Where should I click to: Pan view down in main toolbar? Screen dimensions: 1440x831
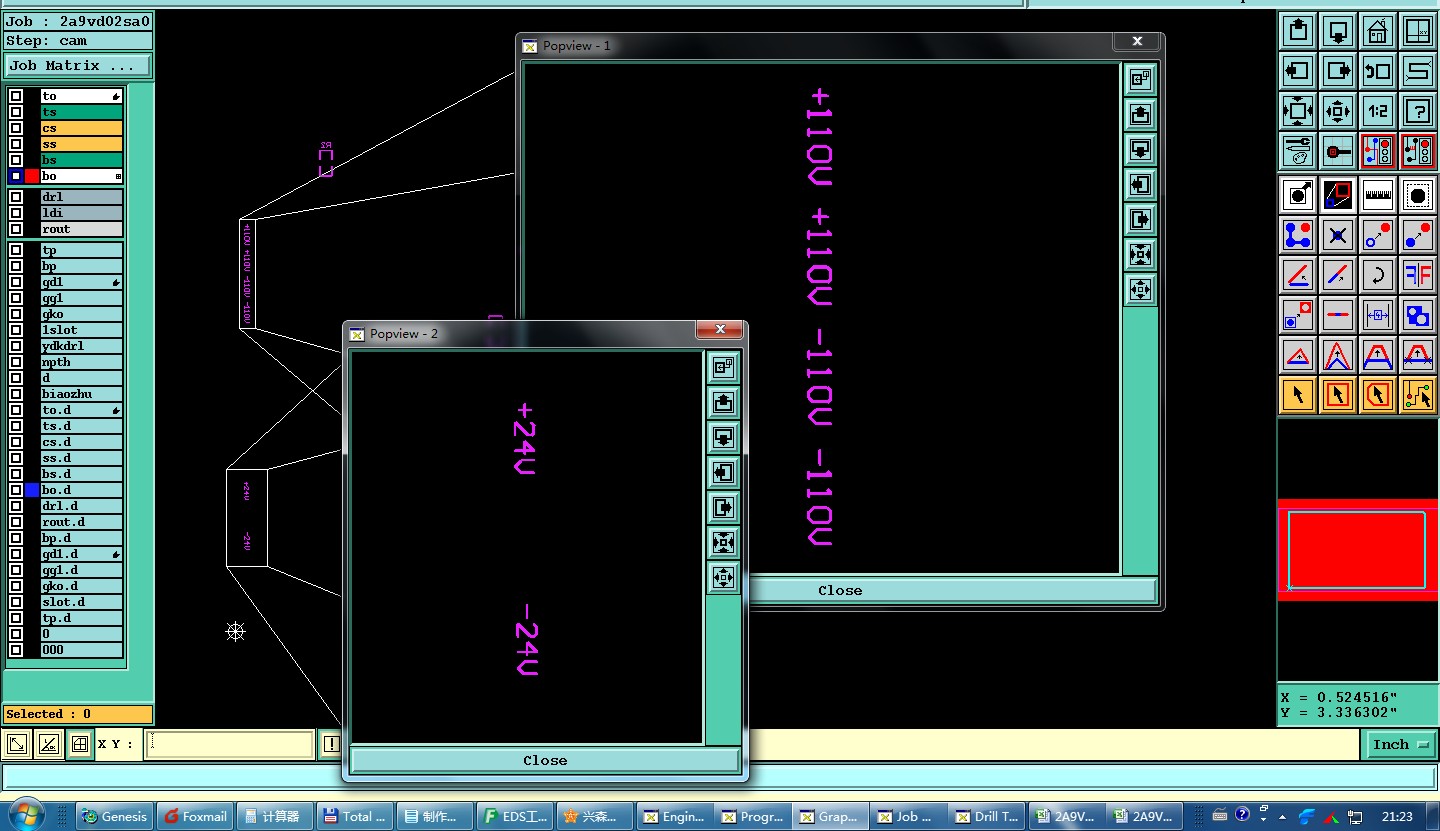pos(1338,30)
